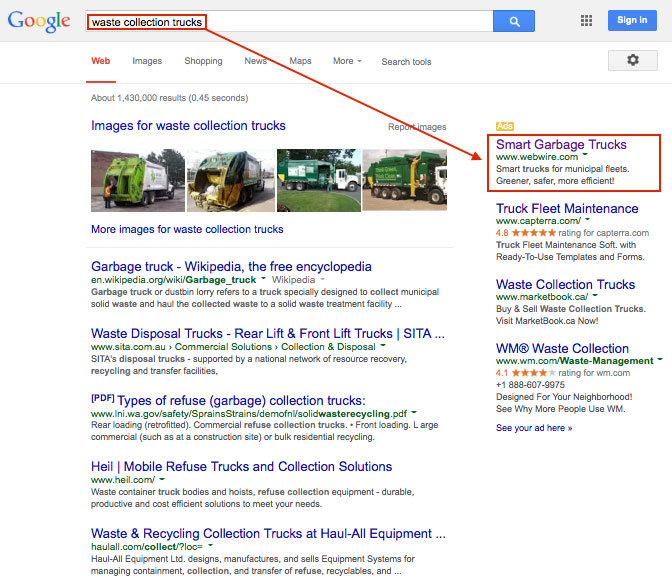Image resolution: width=672 pixels, height=588 pixels.
Task: Expand arrow next to gray Wikipedia label
Action: pos(322,279)
